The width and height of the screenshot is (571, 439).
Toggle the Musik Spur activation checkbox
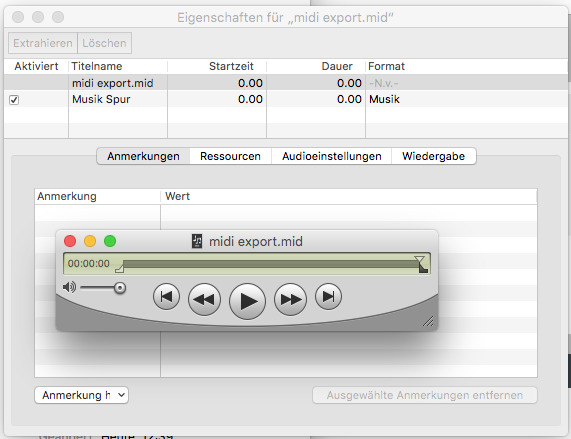[x=14, y=100]
